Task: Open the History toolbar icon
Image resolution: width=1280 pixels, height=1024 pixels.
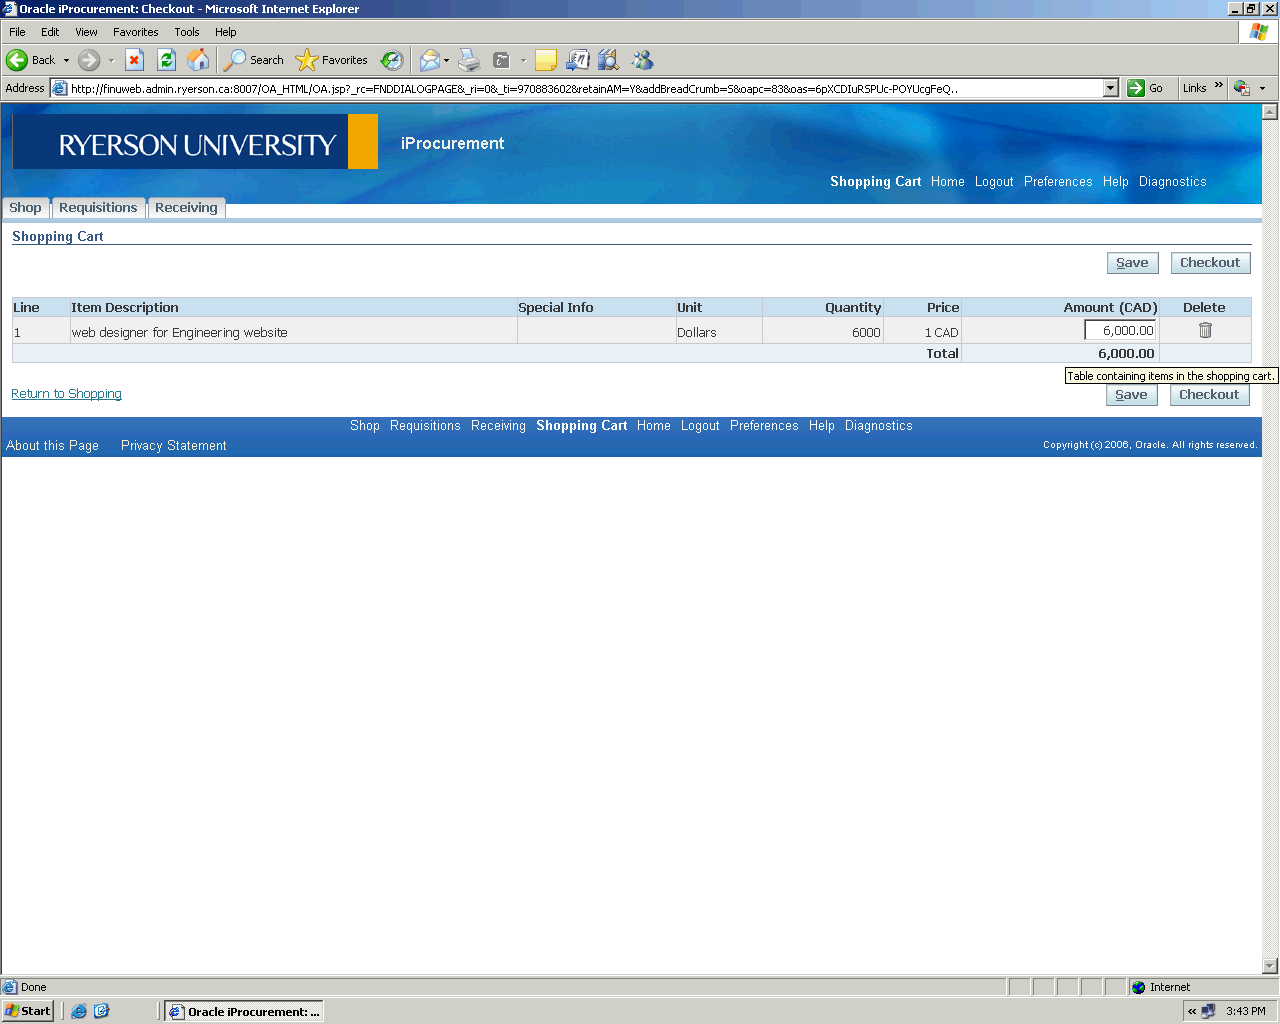Action: click(x=392, y=60)
